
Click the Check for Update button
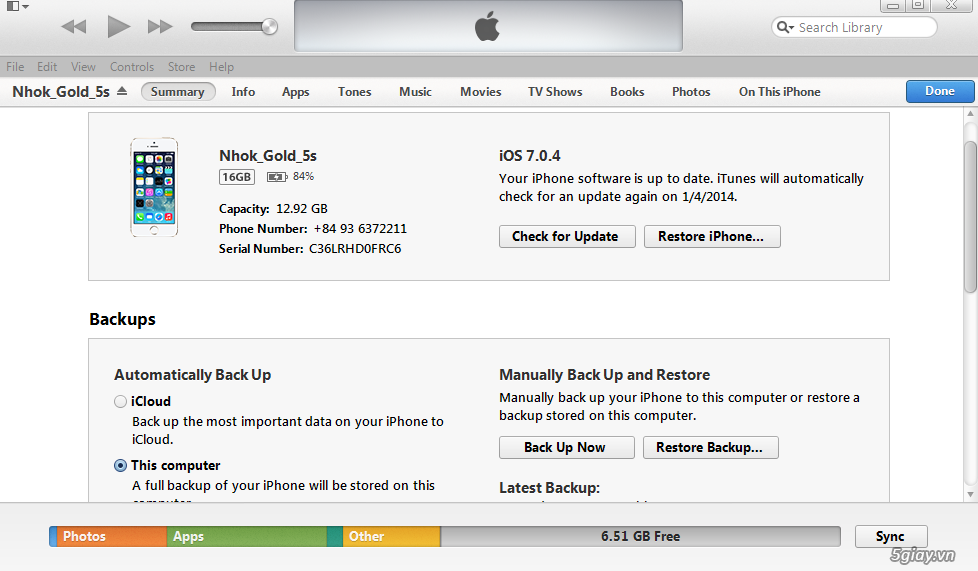coord(567,237)
